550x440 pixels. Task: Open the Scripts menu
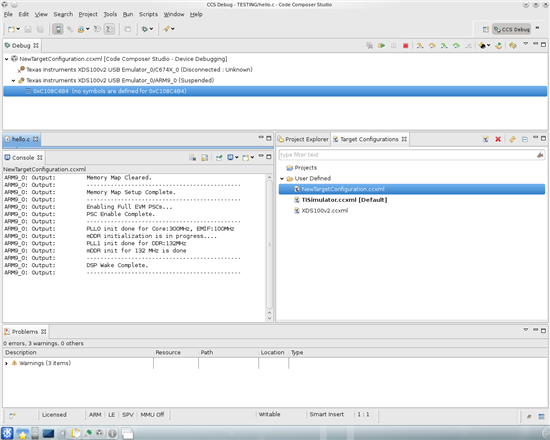click(x=148, y=14)
